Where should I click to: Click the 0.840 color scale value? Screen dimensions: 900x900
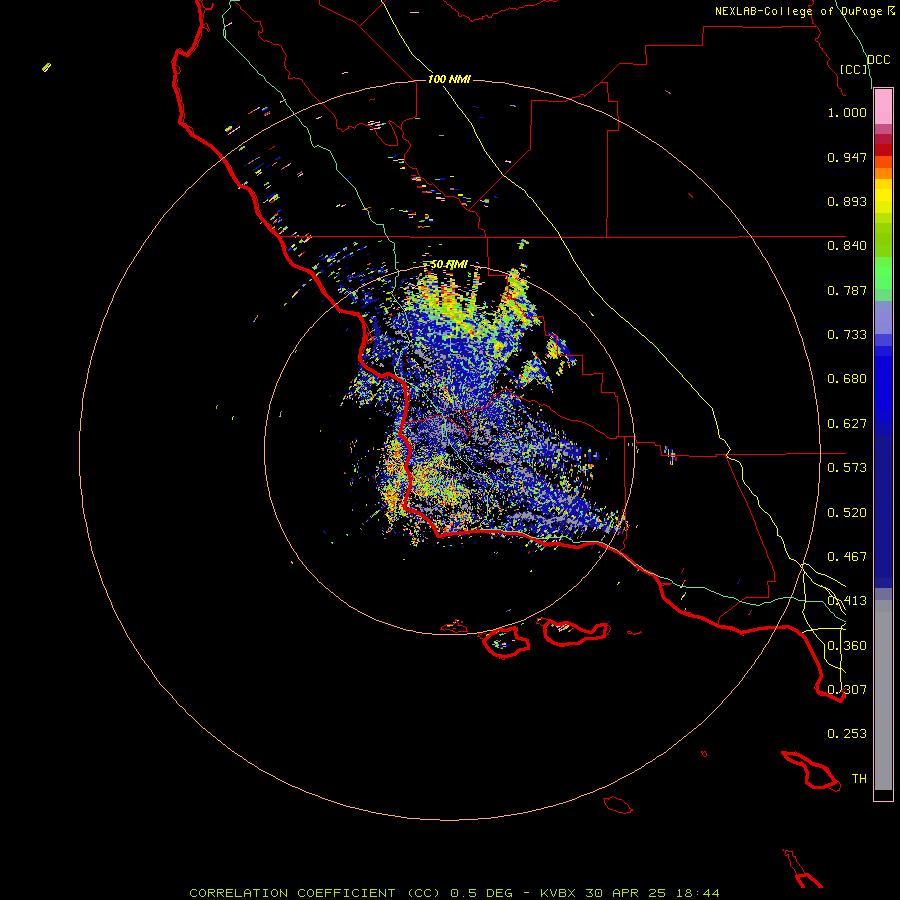[847, 246]
